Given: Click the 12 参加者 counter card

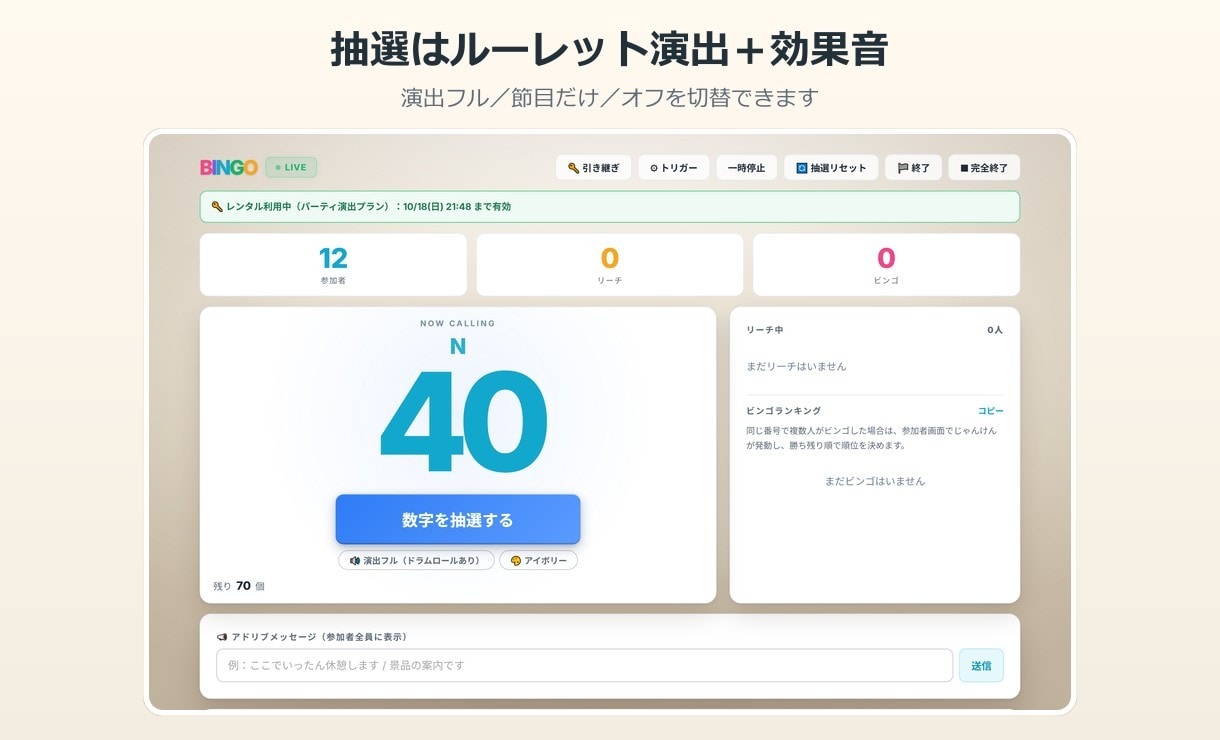Looking at the screenshot, I should (x=333, y=265).
